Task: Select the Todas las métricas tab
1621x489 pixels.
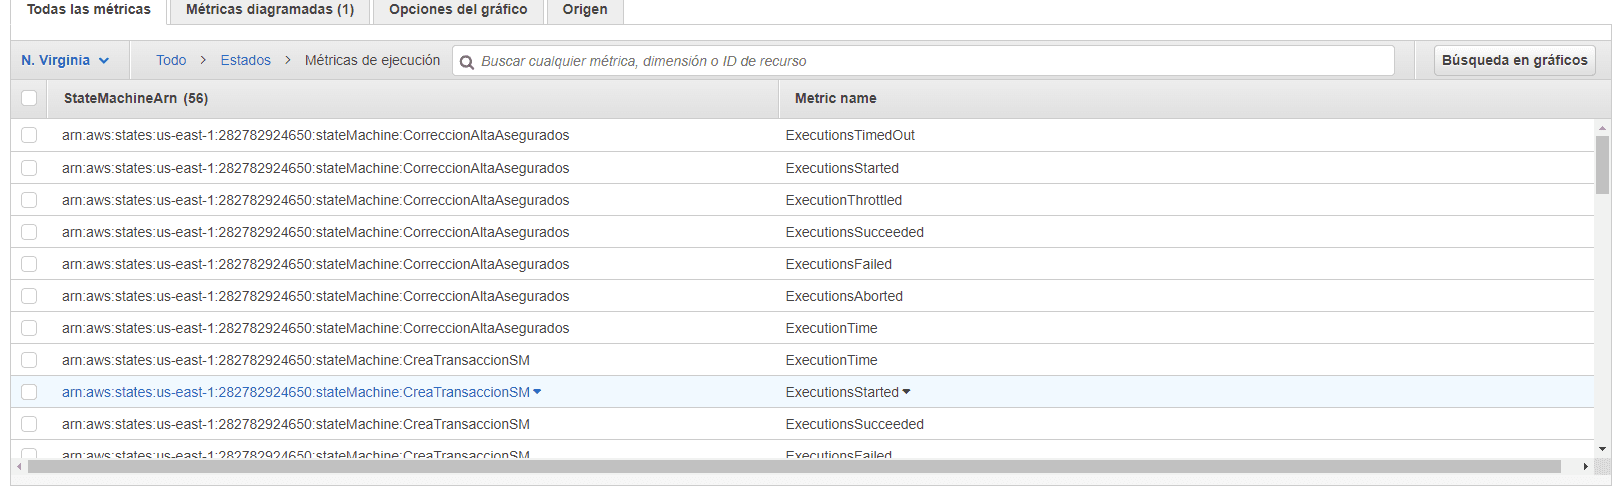Action: point(89,10)
